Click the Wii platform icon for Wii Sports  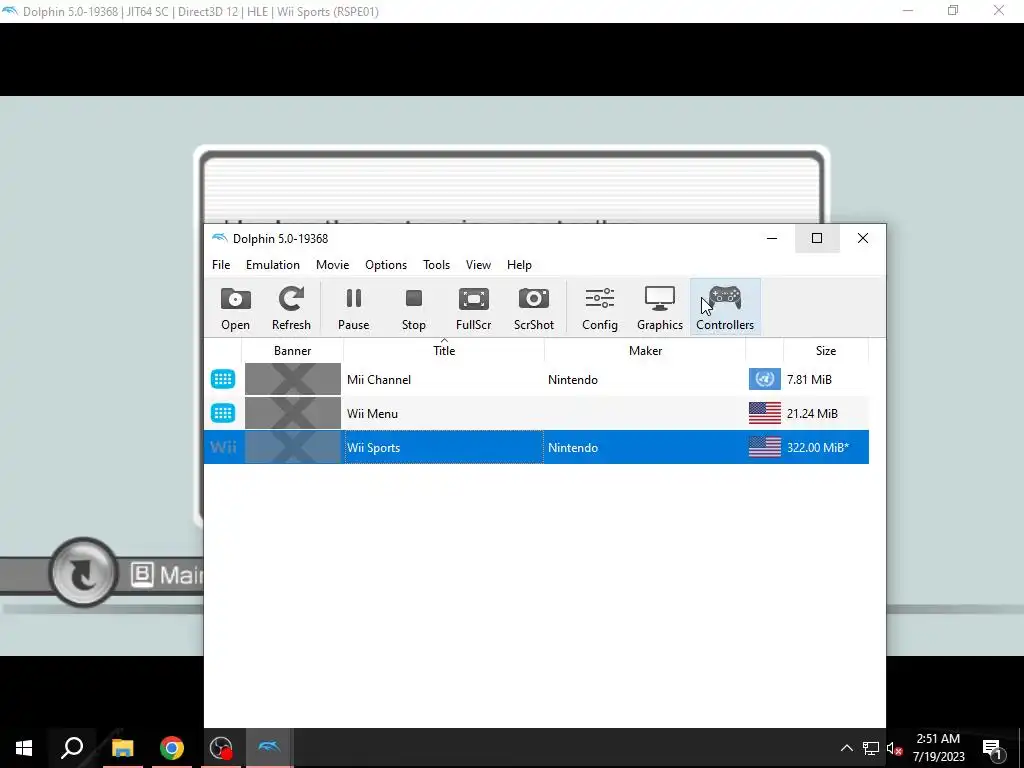223,447
